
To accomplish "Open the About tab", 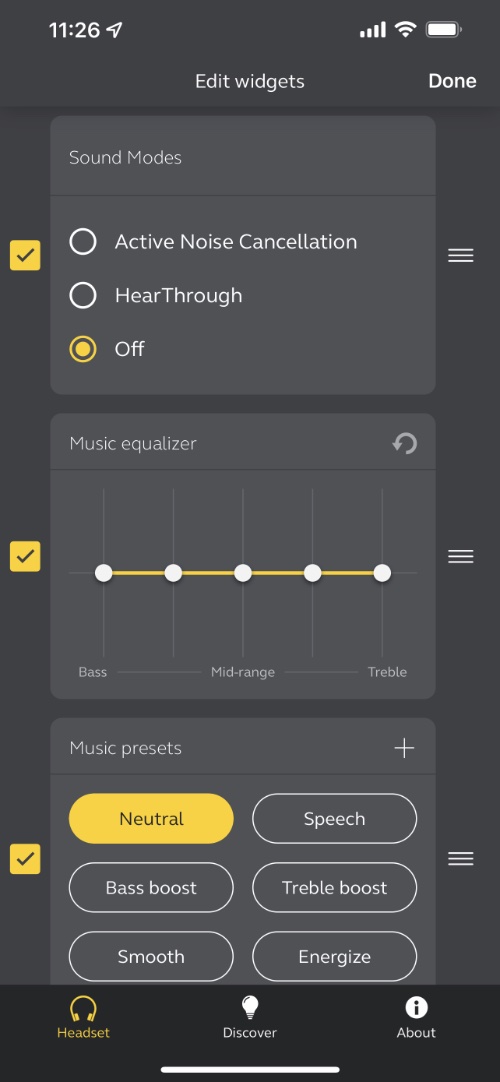I will tap(416, 1017).
